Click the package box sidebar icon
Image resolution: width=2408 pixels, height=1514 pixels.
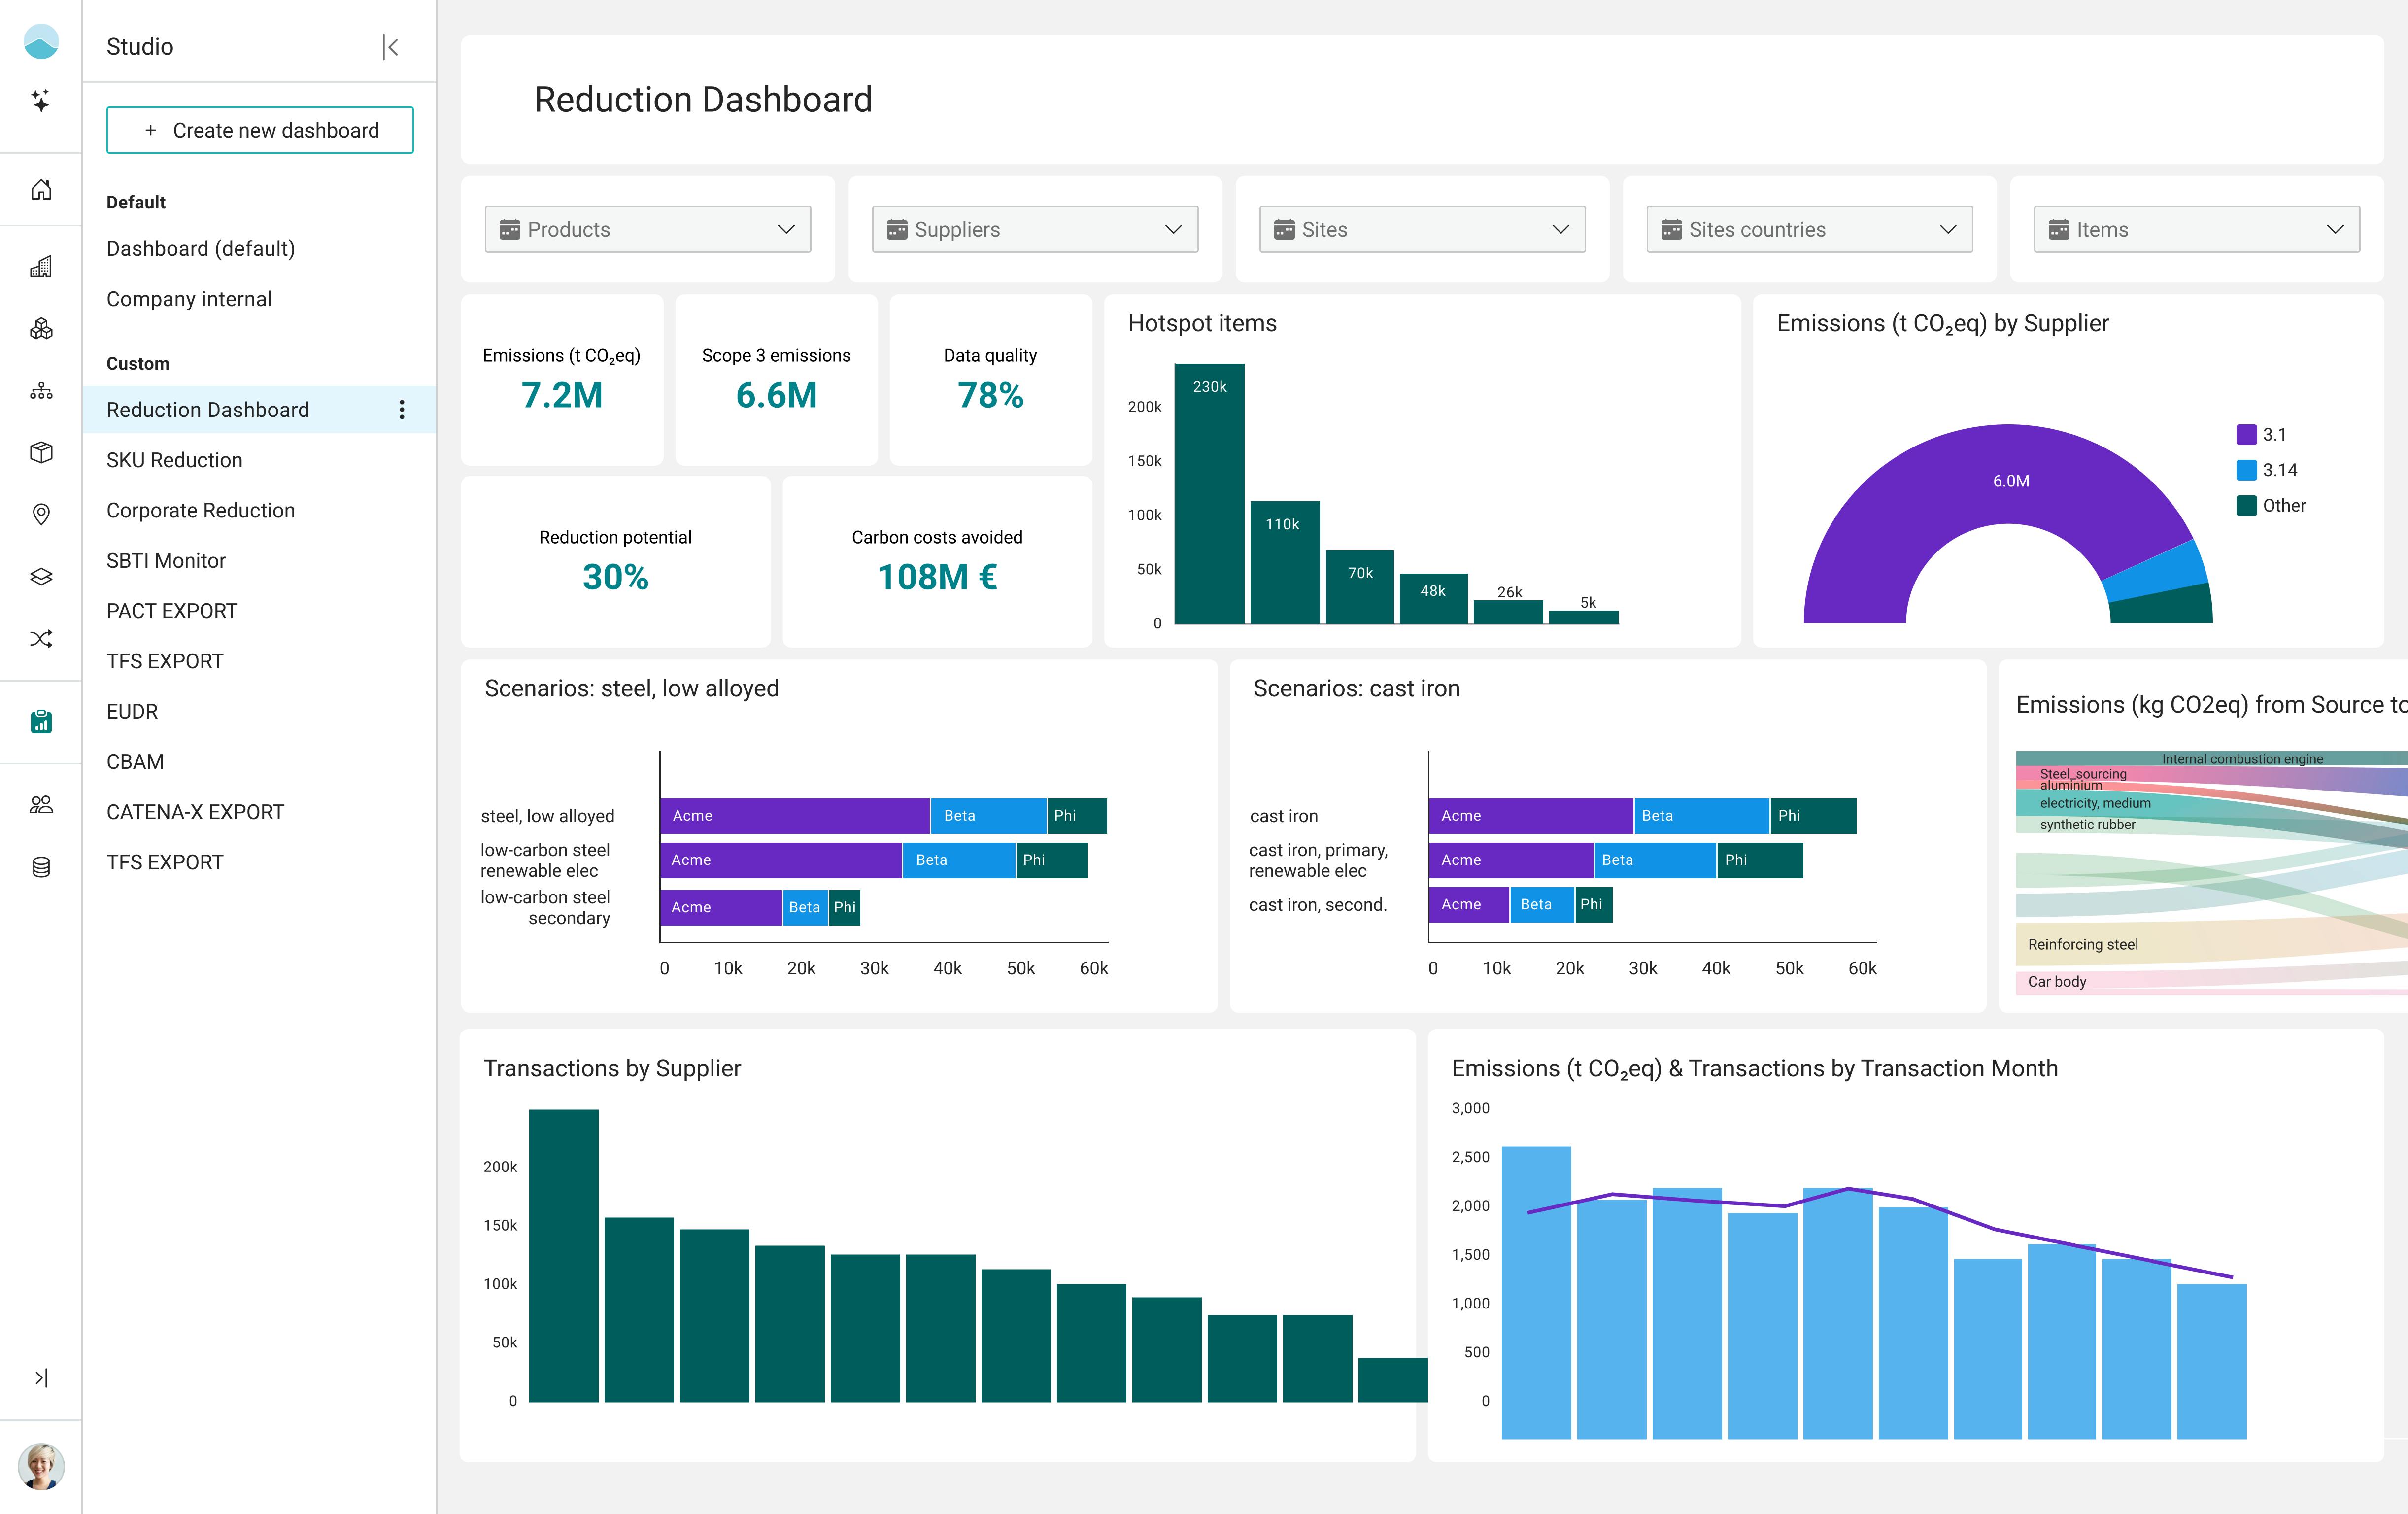click(40, 452)
